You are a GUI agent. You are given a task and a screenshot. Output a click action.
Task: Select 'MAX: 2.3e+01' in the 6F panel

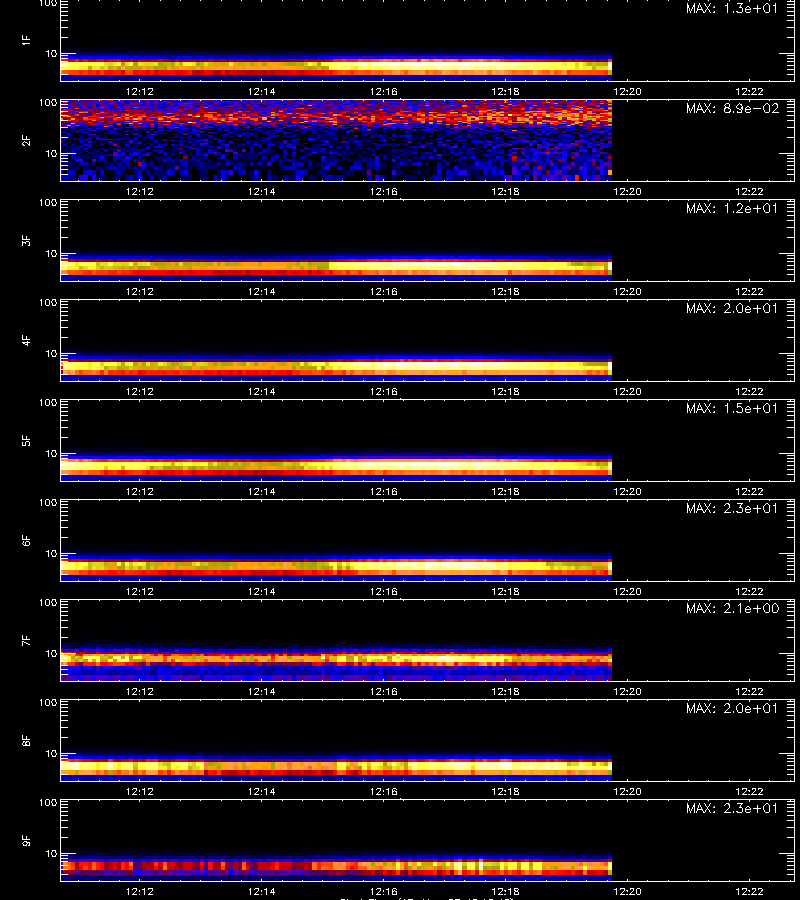point(732,508)
